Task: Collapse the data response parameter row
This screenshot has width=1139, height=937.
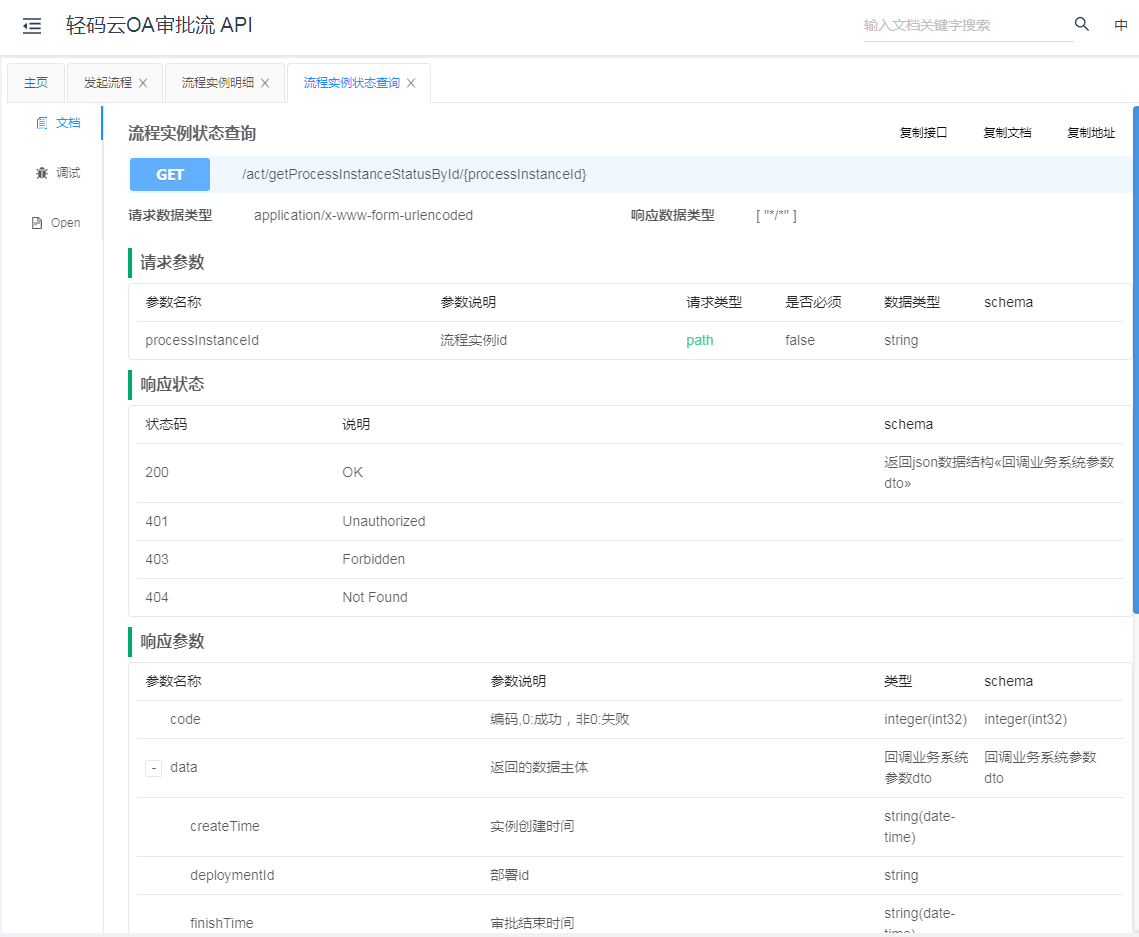Action: (153, 768)
